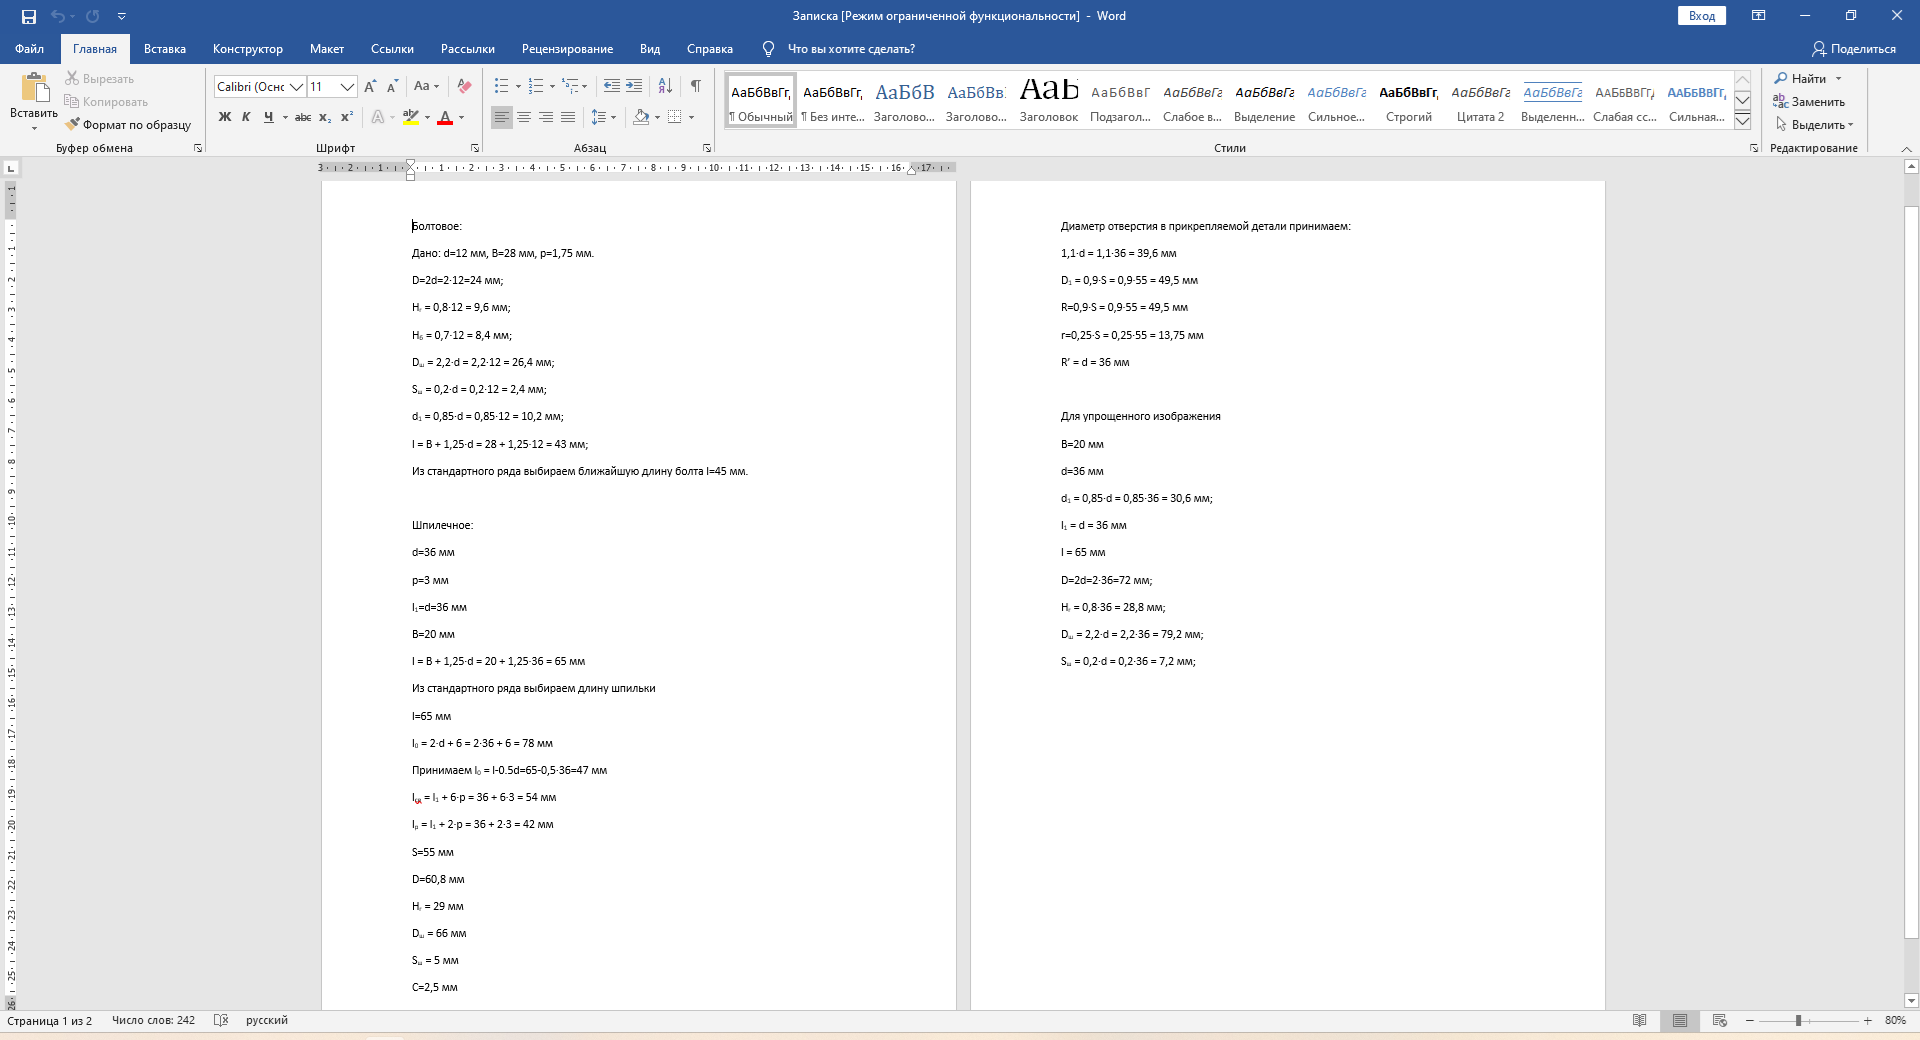Select the Format Painter brush icon
Image resolution: width=1920 pixels, height=1040 pixels.
tap(72, 125)
